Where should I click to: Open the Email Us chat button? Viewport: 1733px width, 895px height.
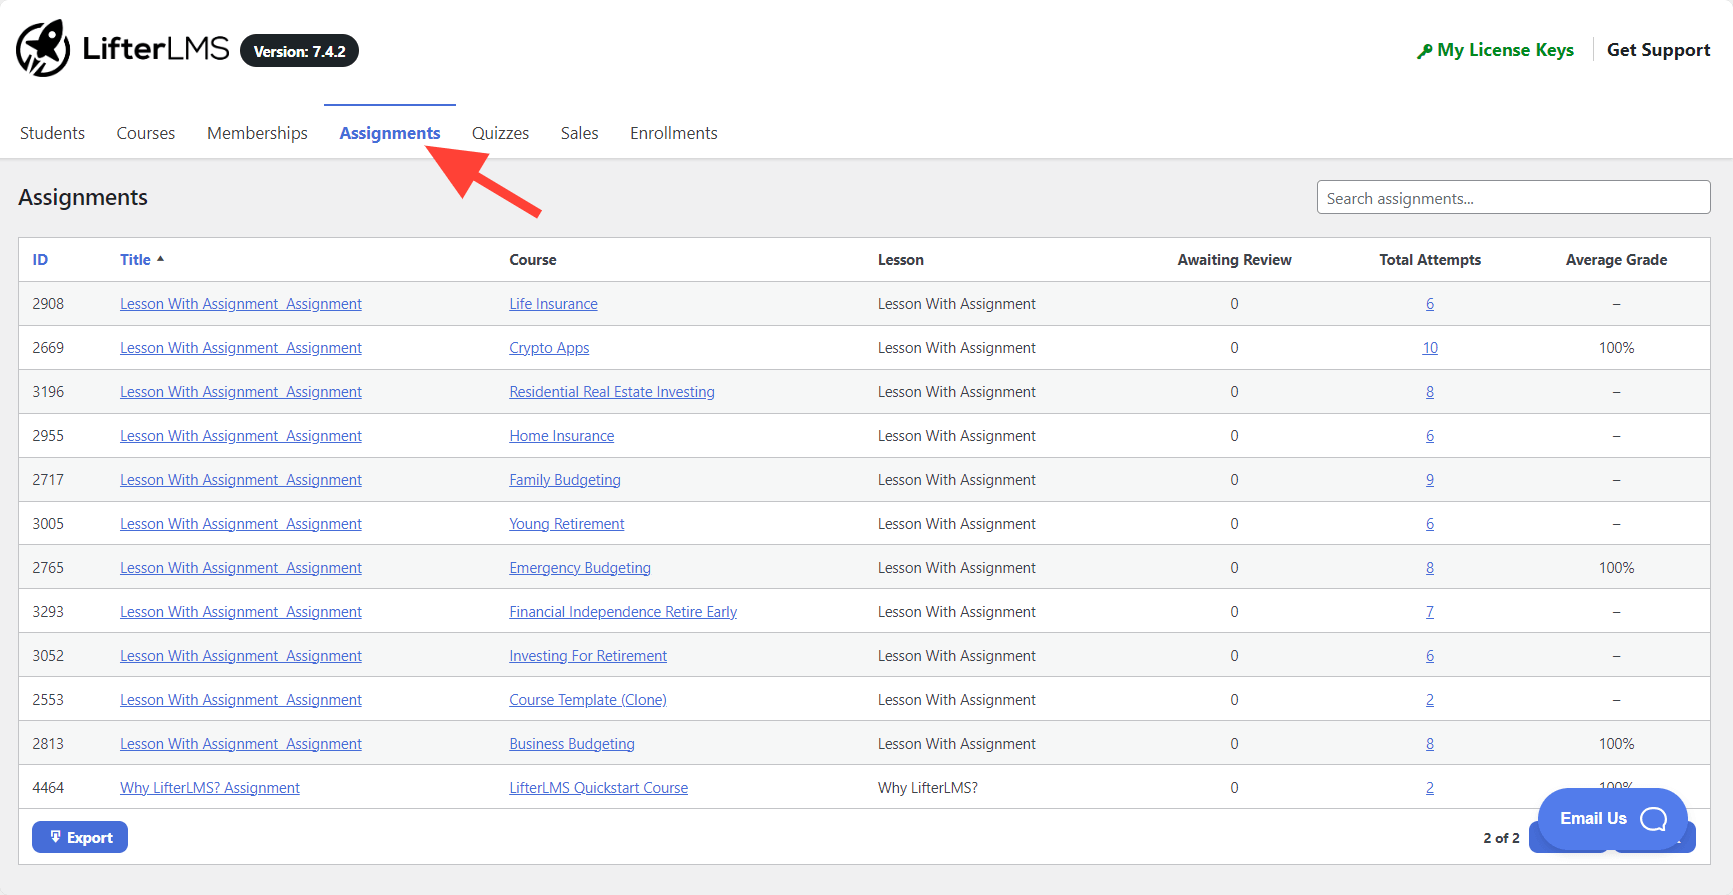coord(1612,819)
